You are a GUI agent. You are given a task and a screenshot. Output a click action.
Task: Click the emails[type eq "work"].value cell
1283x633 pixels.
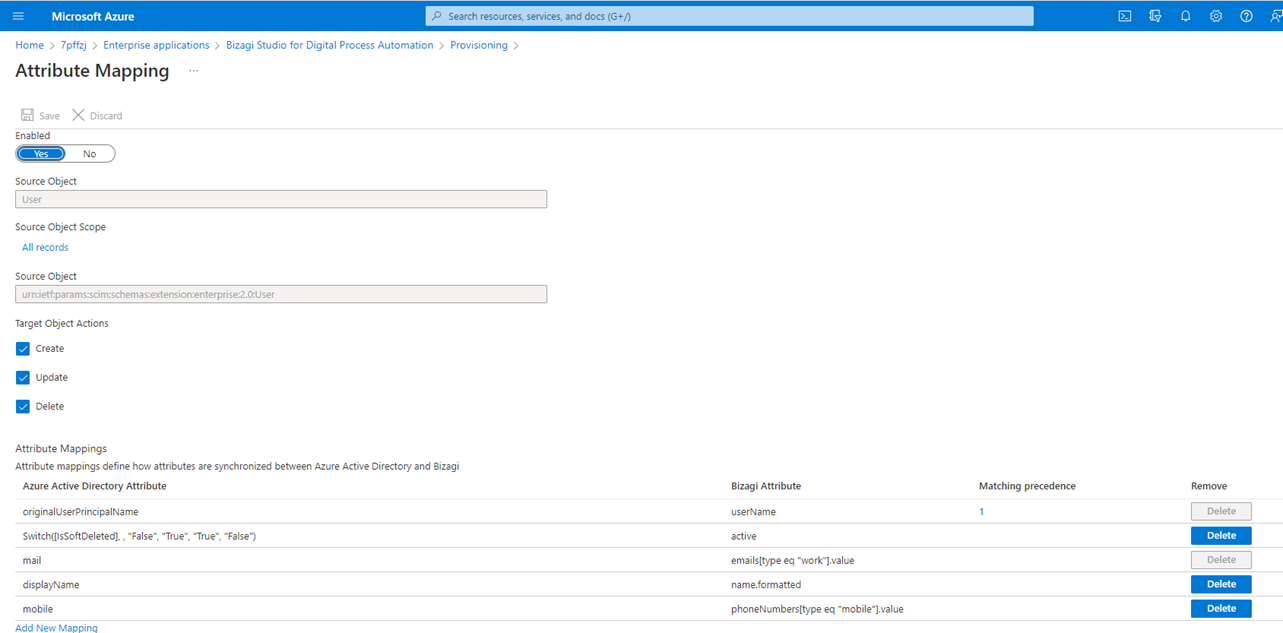[792, 560]
